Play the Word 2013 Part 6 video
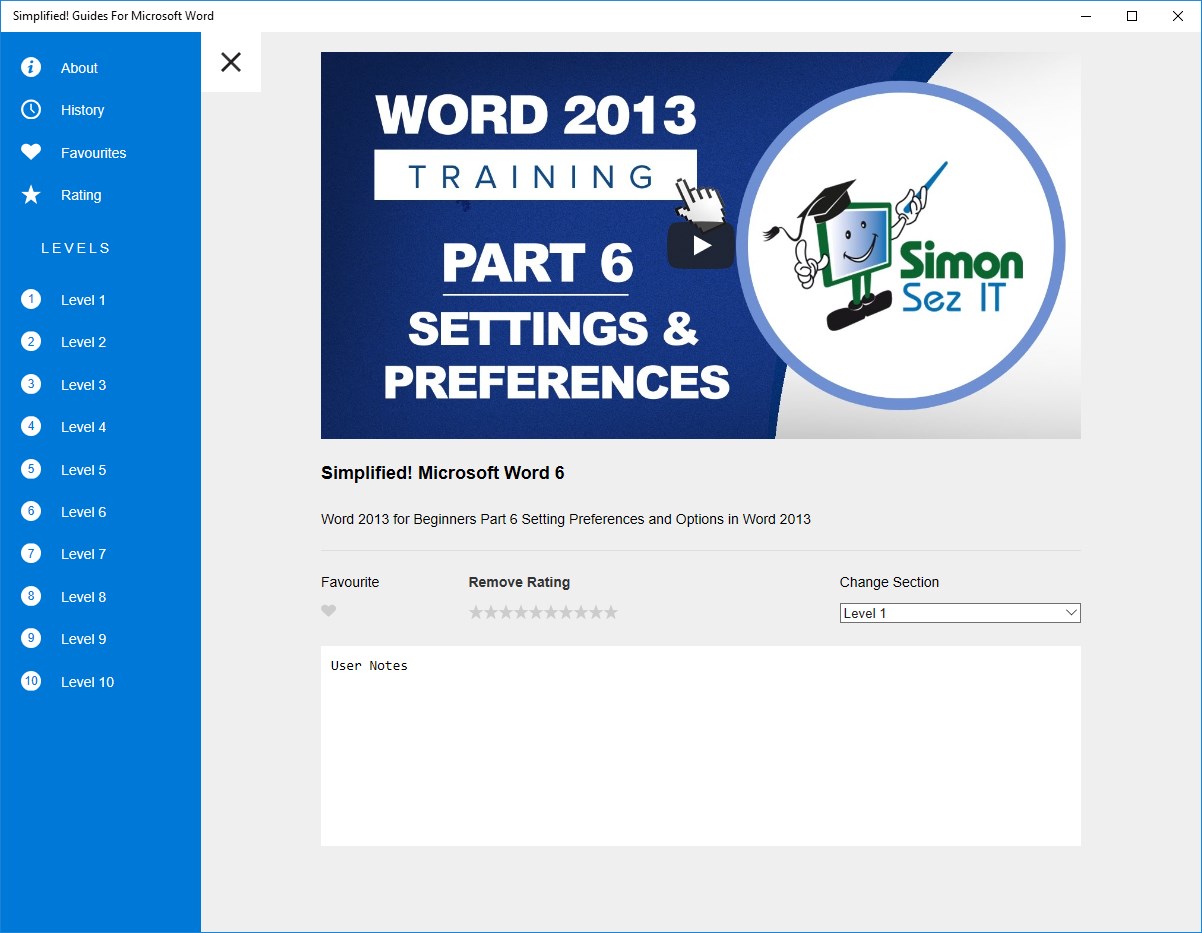This screenshot has height=933, width=1202. [701, 245]
